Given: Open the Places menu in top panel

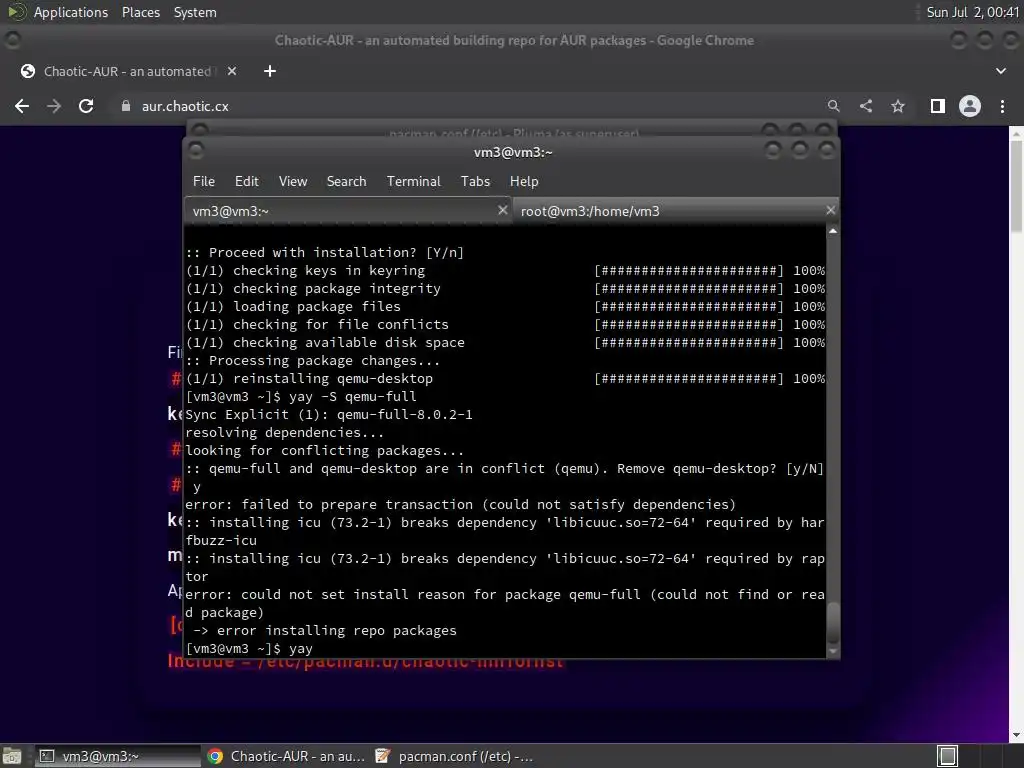Looking at the screenshot, I should [x=140, y=12].
